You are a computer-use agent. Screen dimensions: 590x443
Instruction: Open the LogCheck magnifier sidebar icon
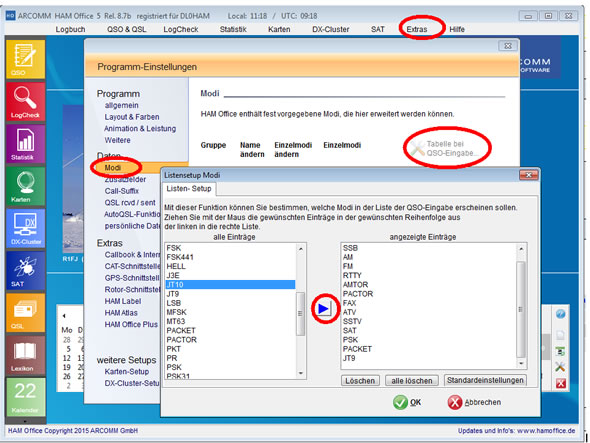(25, 101)
